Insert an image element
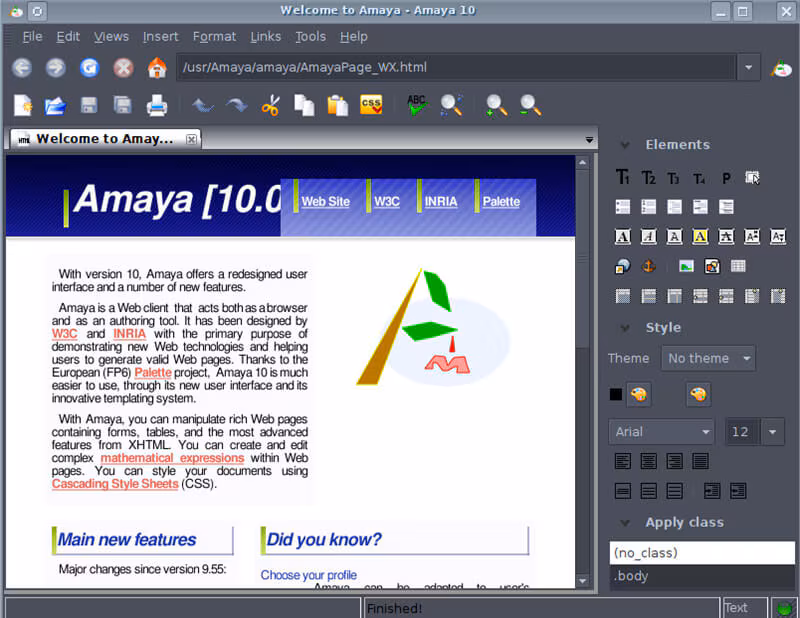 pos(686,266)
